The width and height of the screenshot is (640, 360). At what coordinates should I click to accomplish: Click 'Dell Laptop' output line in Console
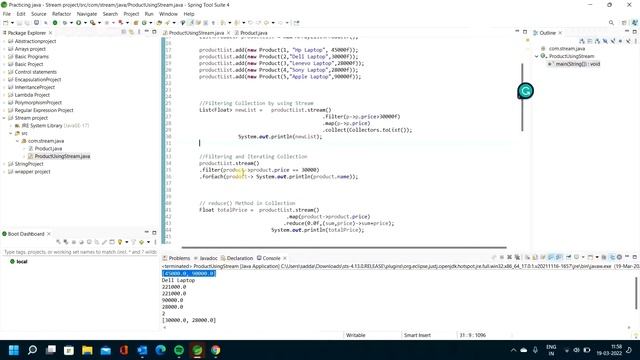178,280
